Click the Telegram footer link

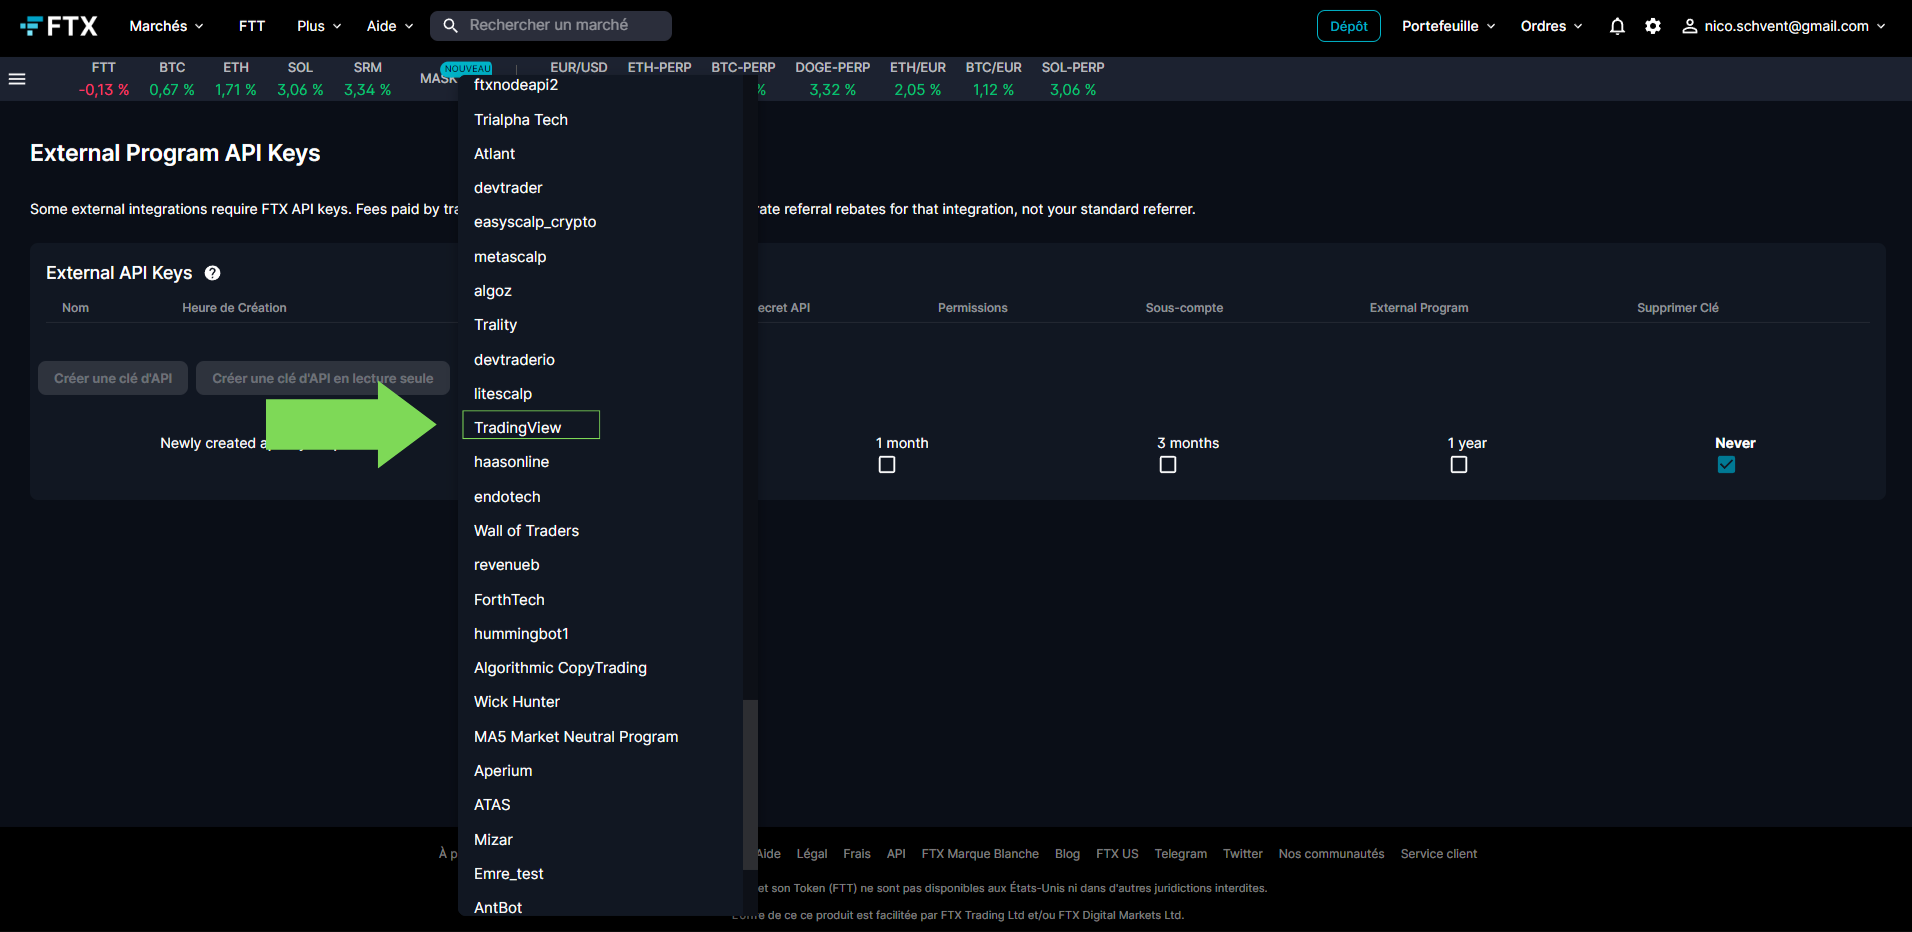1180,853
